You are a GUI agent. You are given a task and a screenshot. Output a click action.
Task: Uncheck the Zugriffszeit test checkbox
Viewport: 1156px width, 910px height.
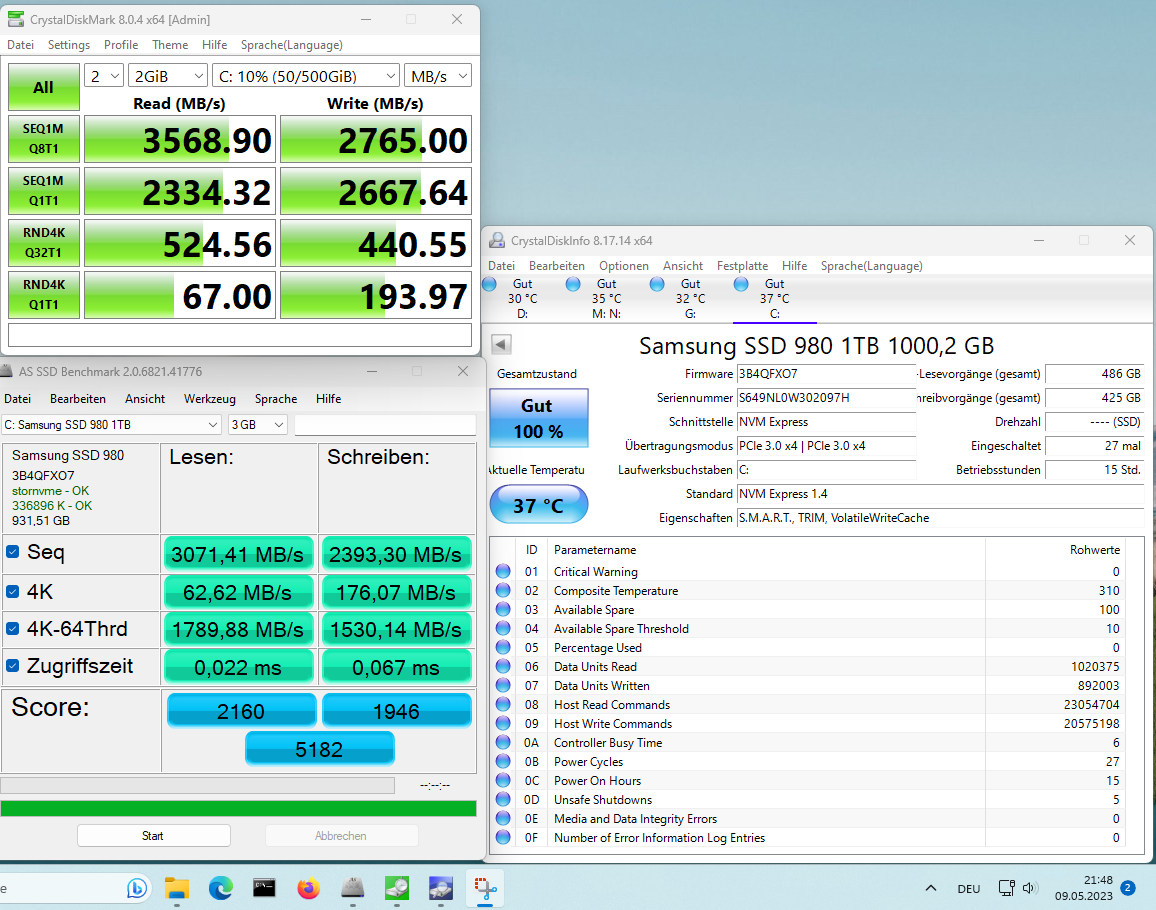13,665
